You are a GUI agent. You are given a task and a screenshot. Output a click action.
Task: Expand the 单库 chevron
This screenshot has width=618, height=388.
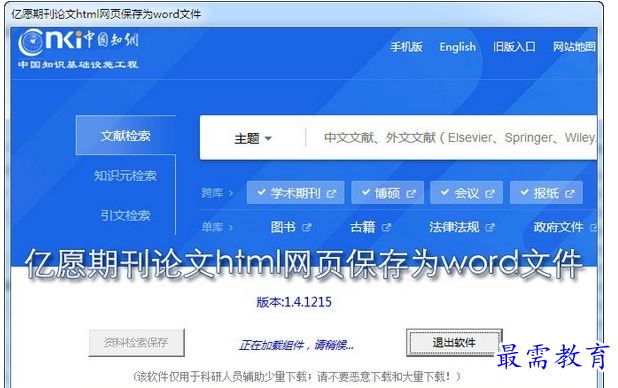pyautogui.click(x=231, y=227)
